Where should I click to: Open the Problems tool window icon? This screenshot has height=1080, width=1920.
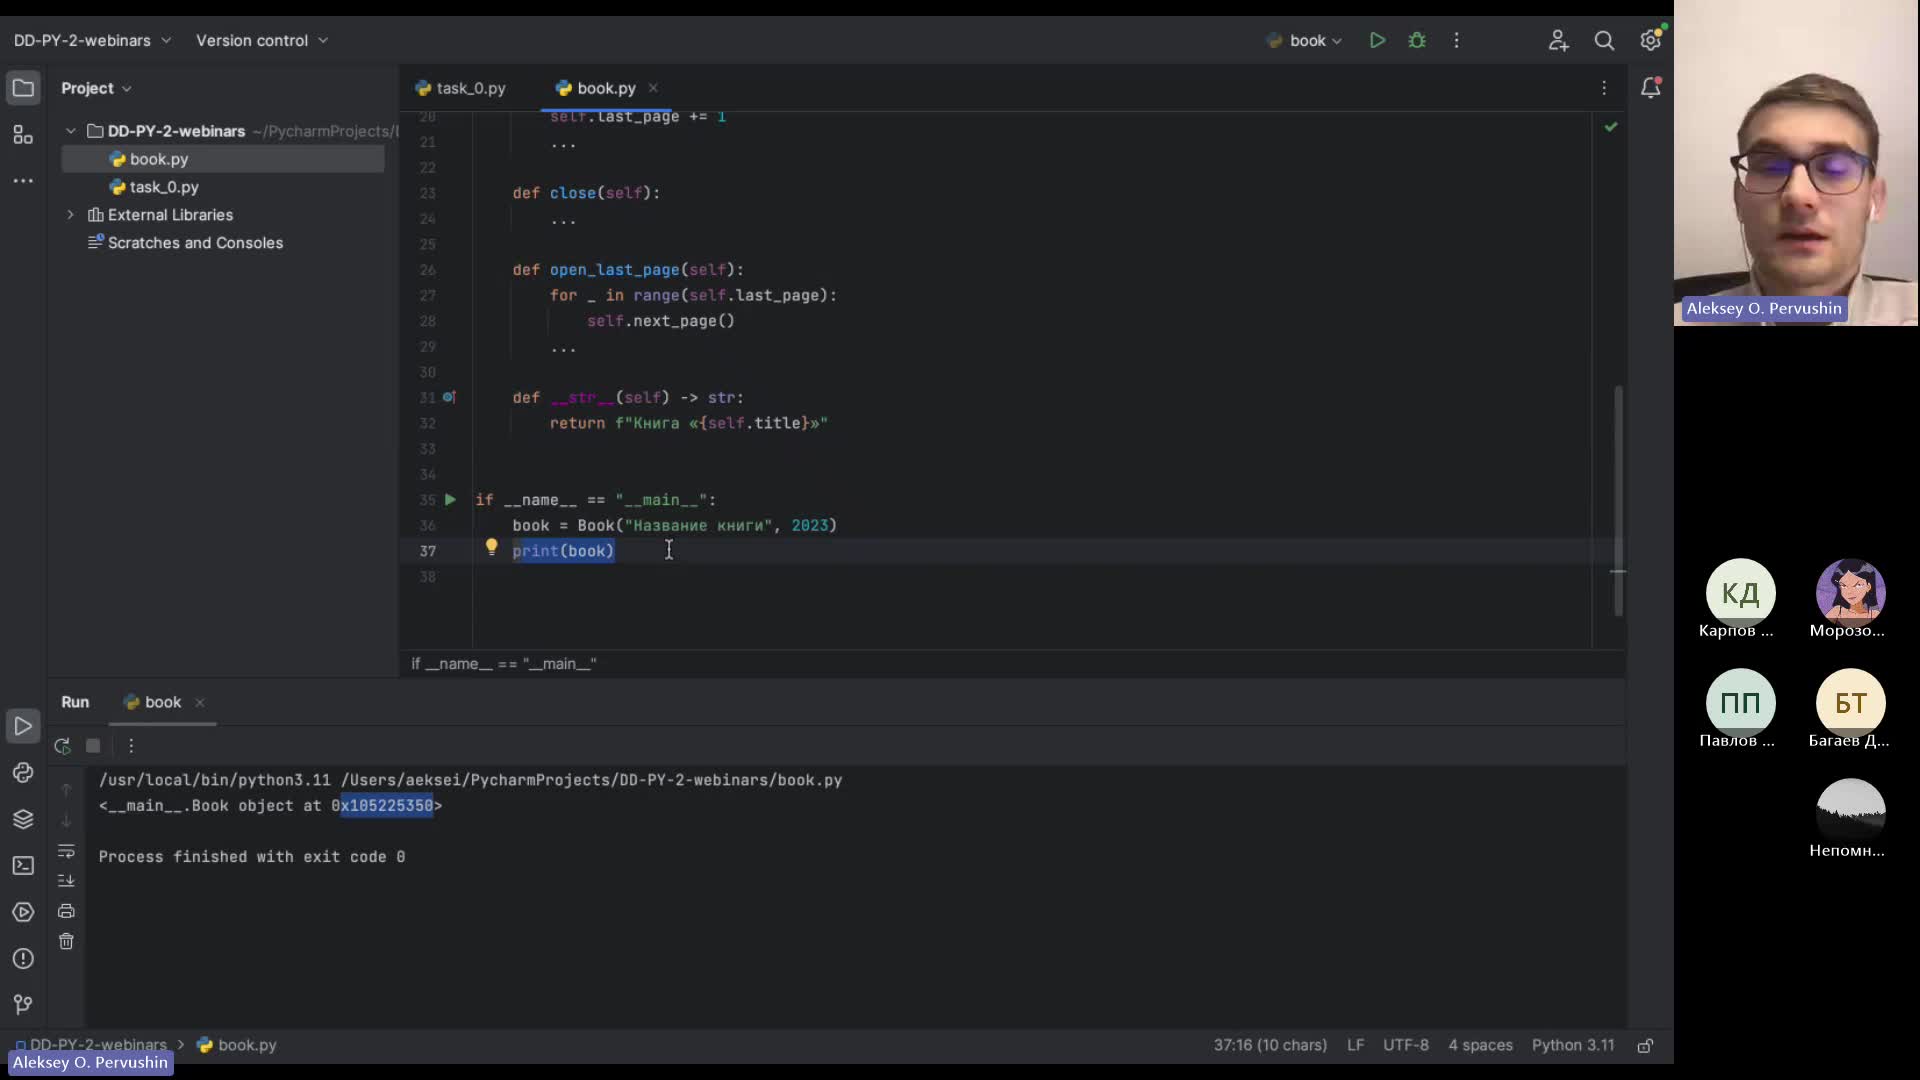tap(23, 958)
